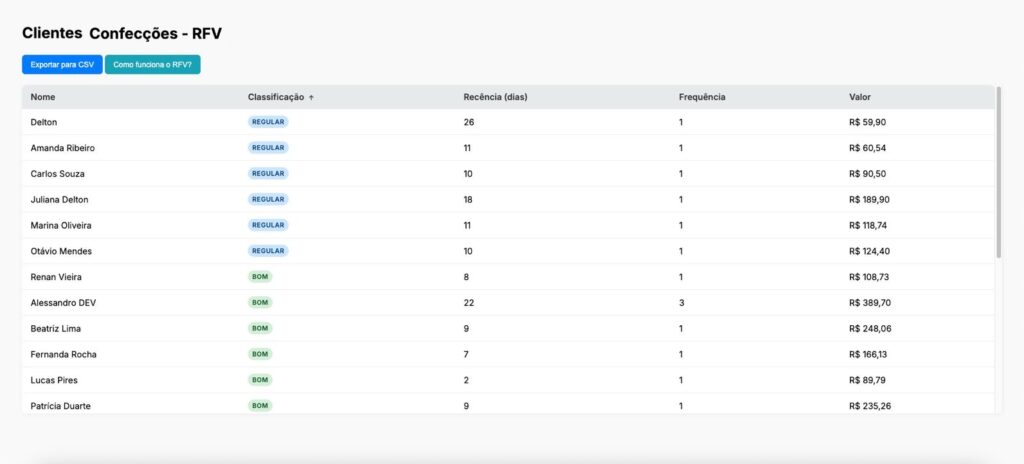The image size is (1024, 464).
Task: Select the Juliana Delton row name
Action: pyautogui.click(x=59, y=199)
